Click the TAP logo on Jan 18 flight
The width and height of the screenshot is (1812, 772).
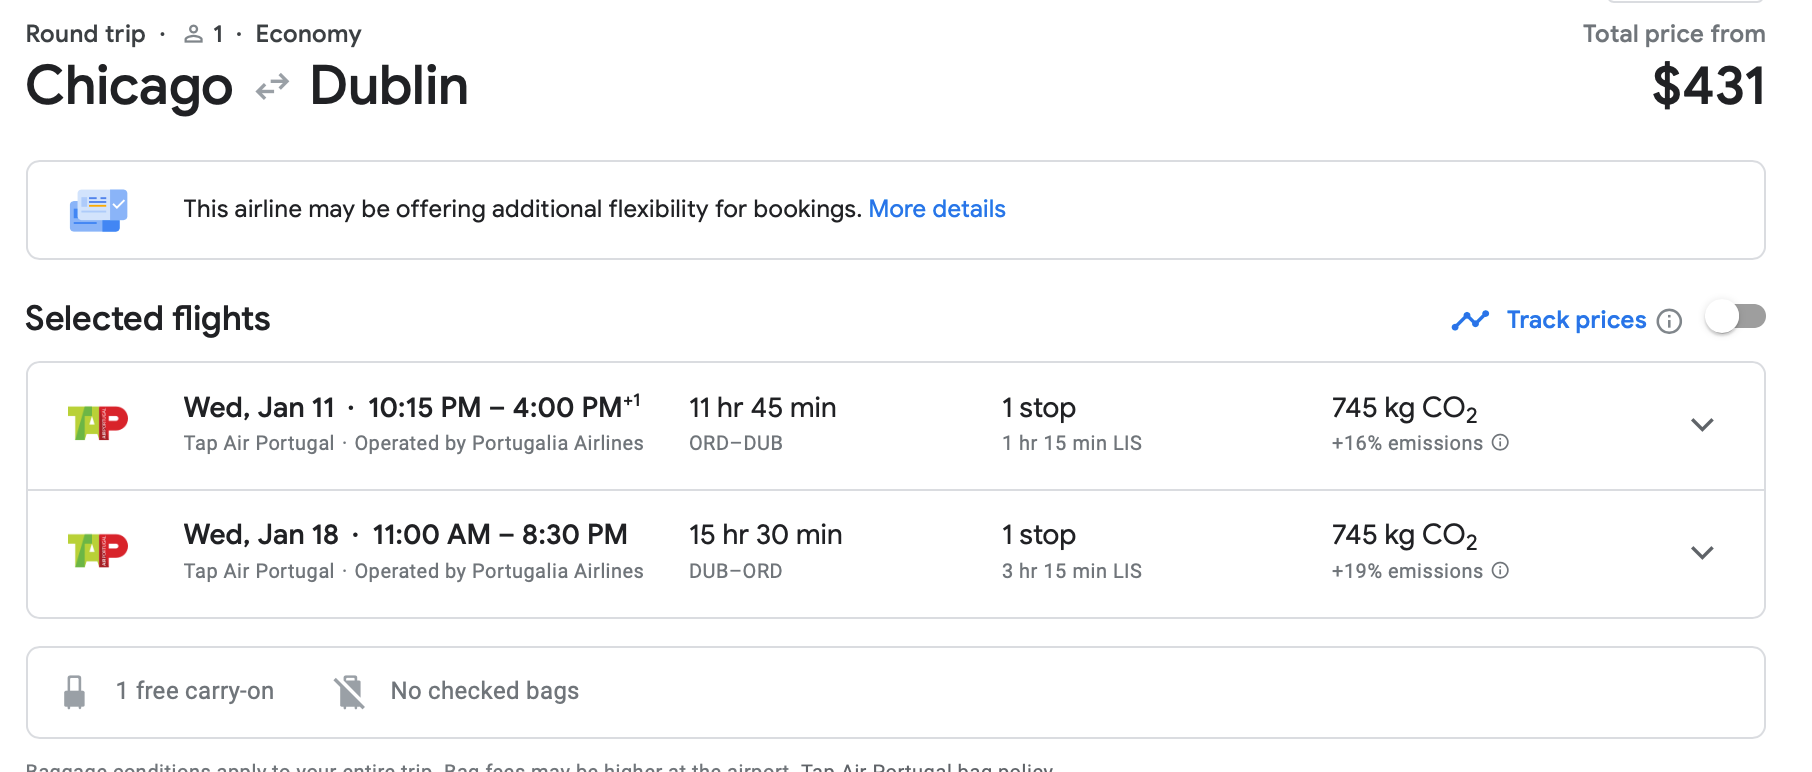tap(97, 550)
